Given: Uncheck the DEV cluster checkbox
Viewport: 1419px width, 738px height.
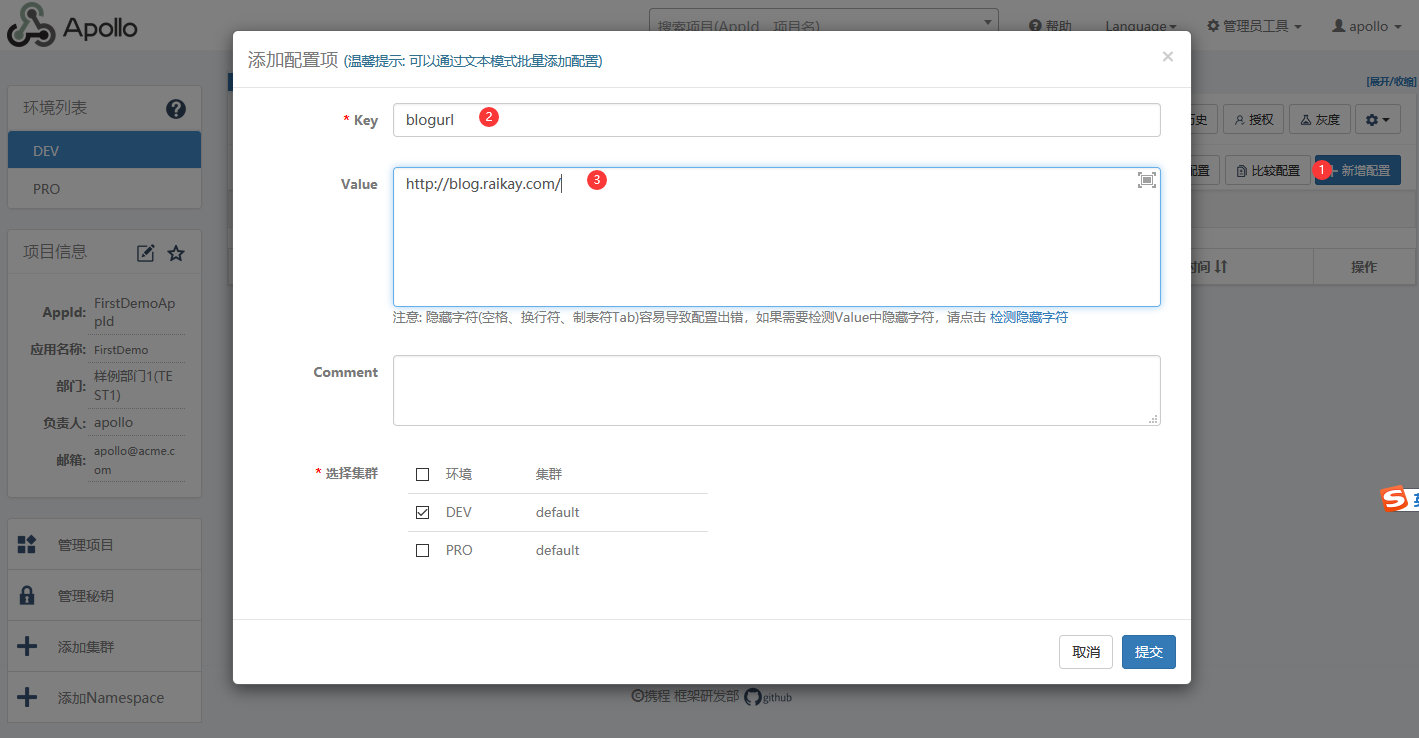Looking at the screenshot, I should [422, 512].
